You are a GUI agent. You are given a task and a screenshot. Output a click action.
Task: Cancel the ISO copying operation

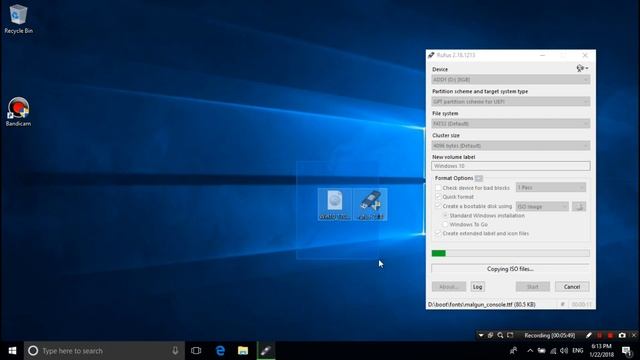click(572, 287)
